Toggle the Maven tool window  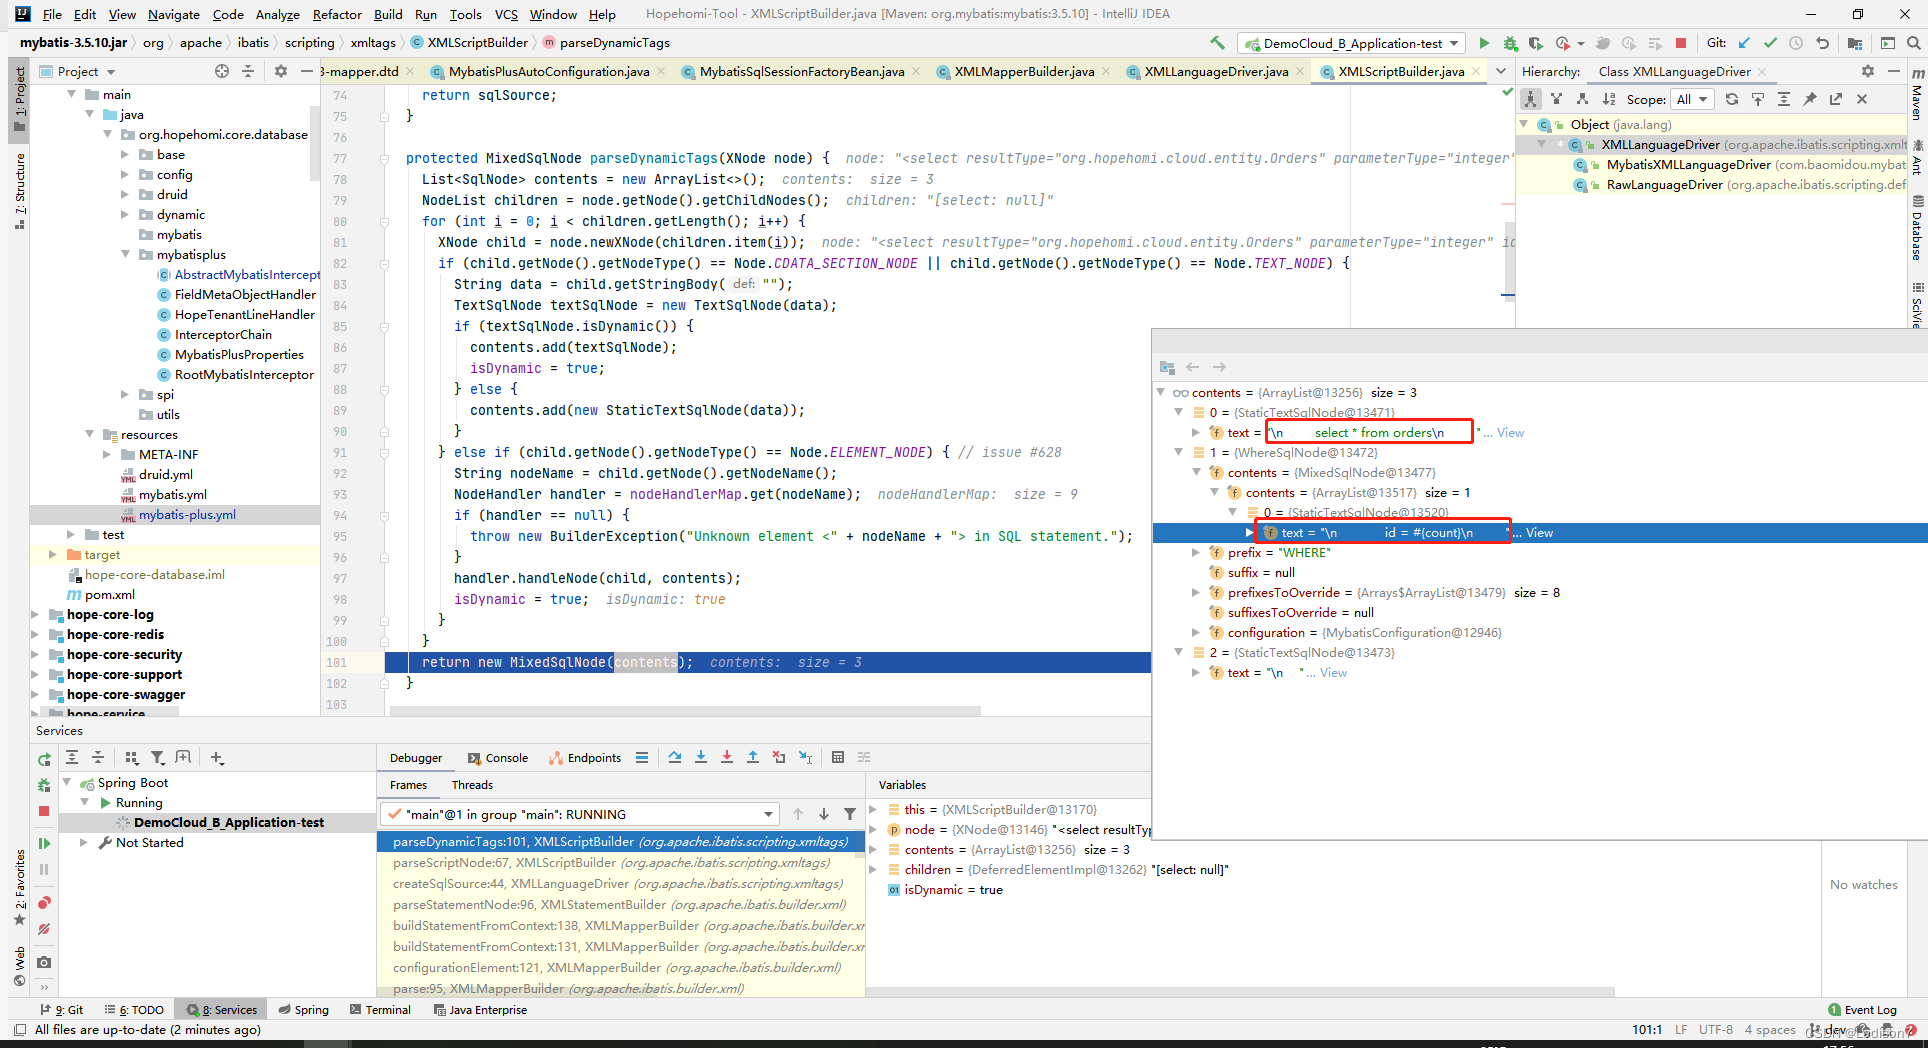pos(1917,96)
